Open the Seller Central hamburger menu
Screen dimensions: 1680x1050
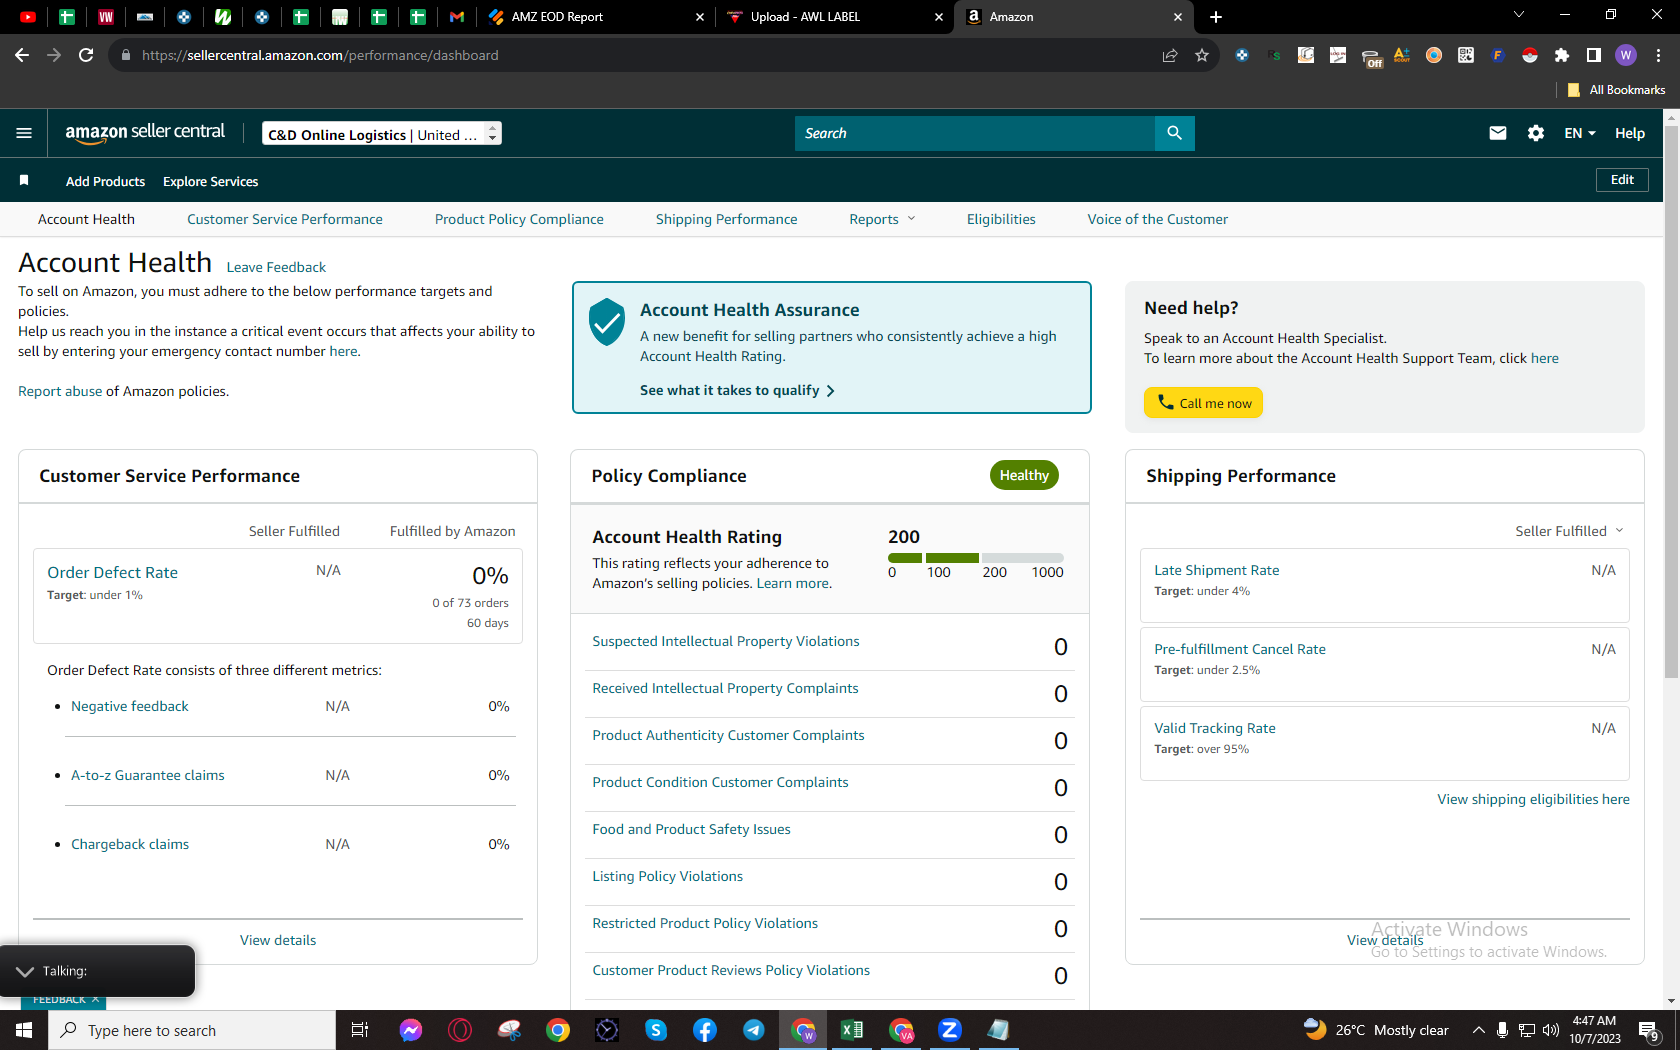24,133
